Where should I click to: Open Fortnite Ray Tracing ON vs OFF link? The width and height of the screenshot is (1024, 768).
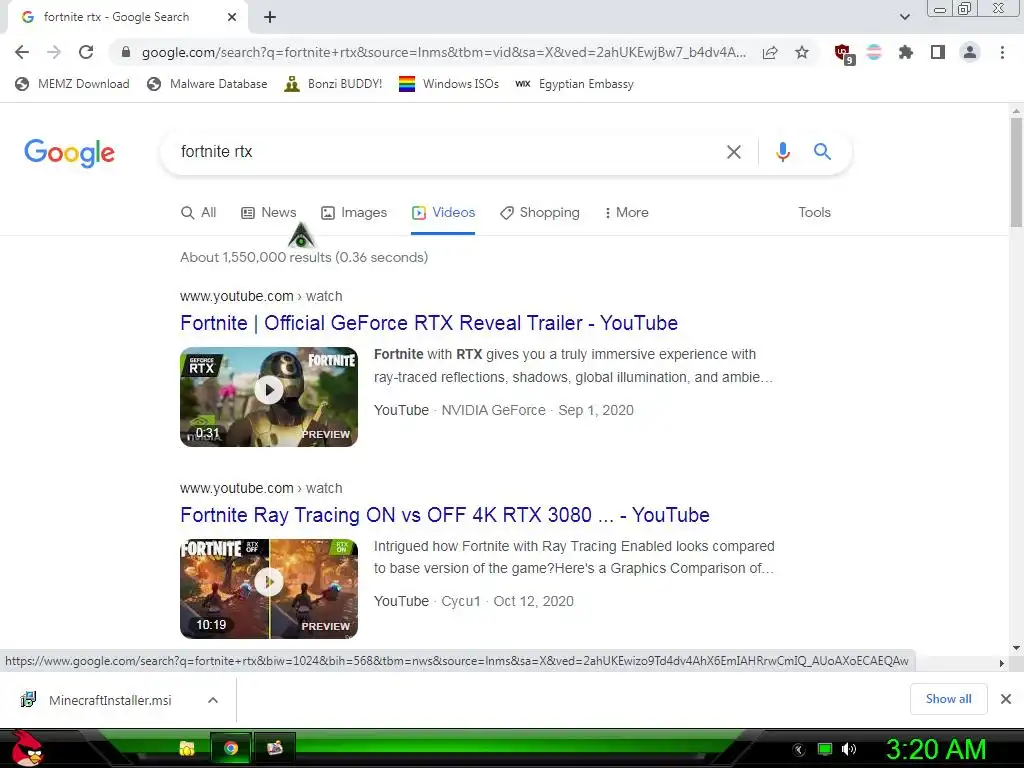point(445,515)
